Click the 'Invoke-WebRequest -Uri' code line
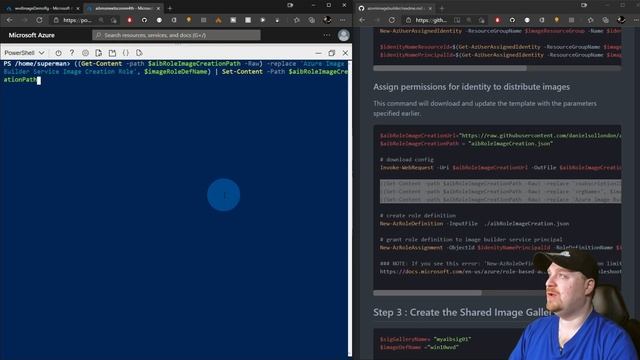This screenshot has width=640, height=360. pos(500,167)
